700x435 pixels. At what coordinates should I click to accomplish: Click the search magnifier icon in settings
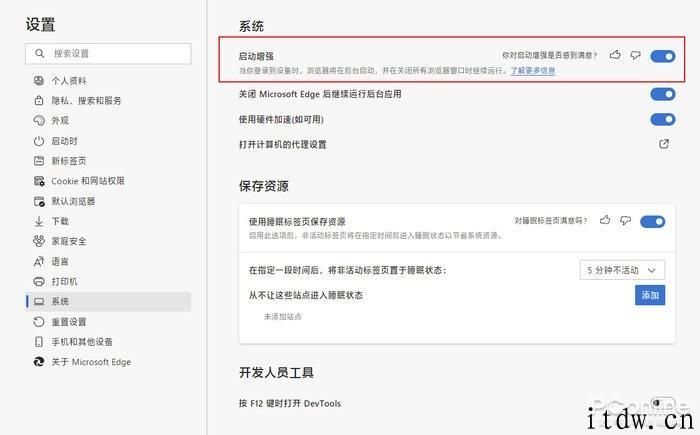(40, 54)
